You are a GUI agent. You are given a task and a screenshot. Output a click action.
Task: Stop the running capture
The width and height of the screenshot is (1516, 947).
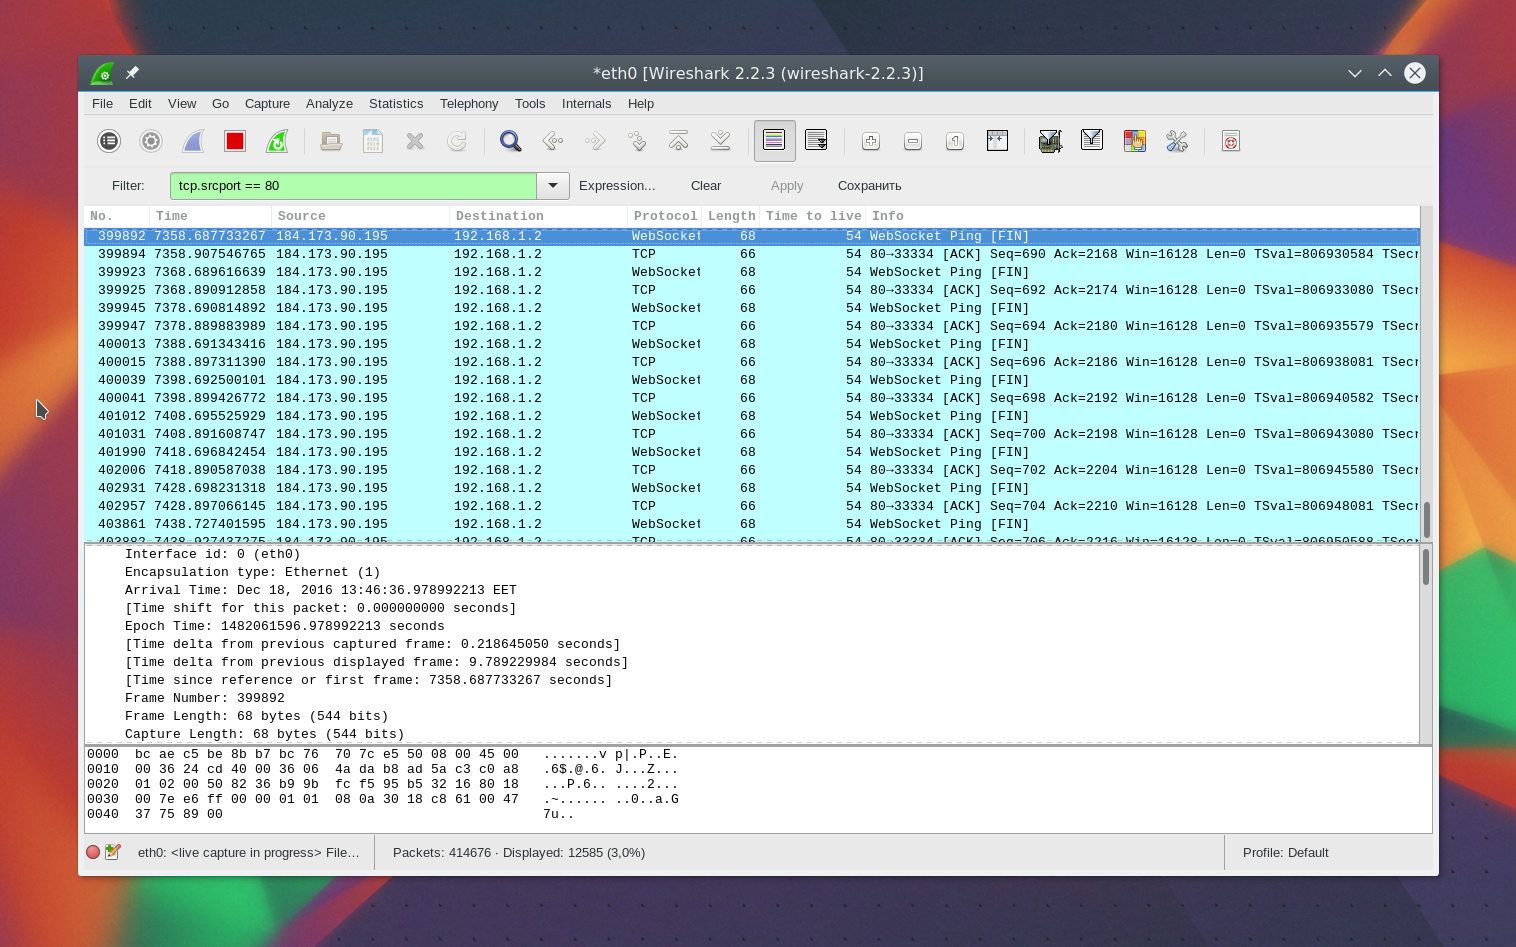(234, 140)
